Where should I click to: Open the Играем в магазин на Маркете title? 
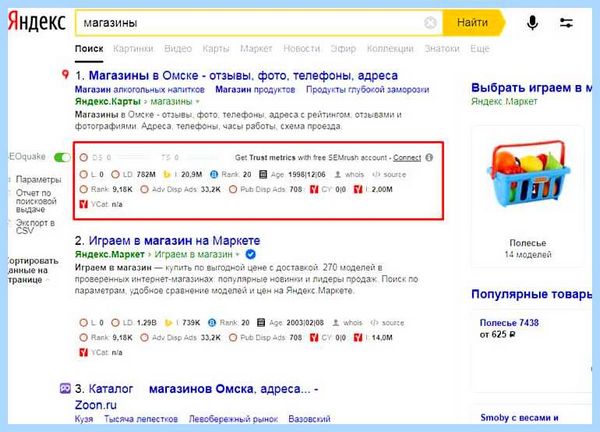click(x=174, y=241)
